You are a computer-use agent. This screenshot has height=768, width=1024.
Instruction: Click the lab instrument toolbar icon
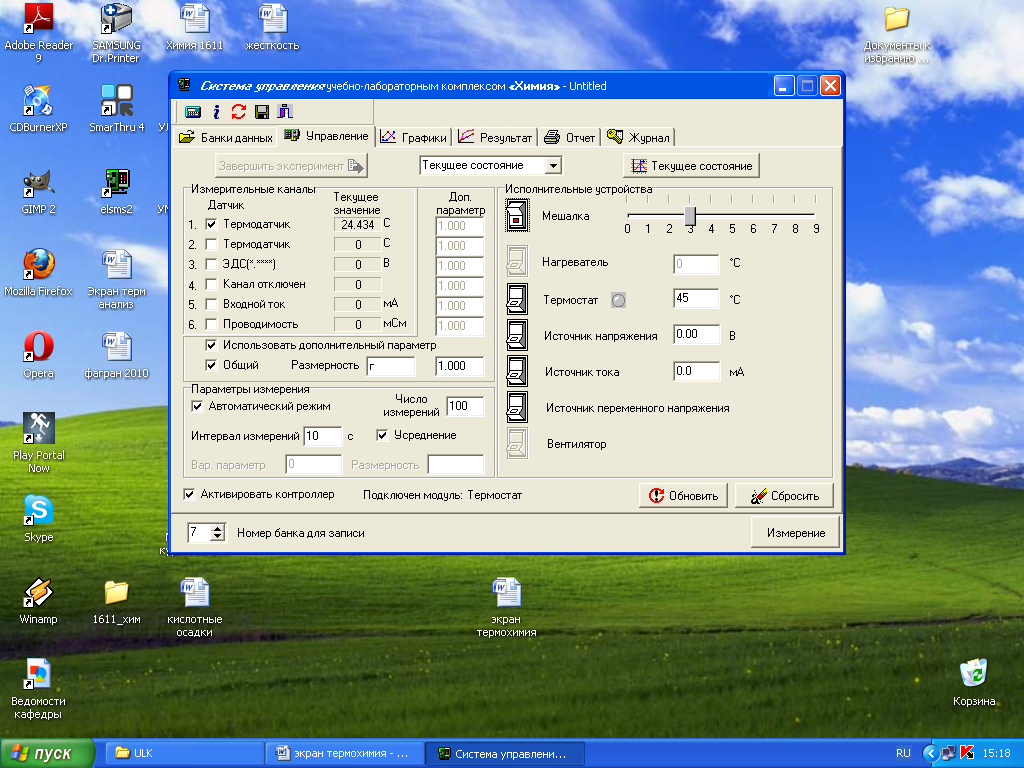pos(285,112)
